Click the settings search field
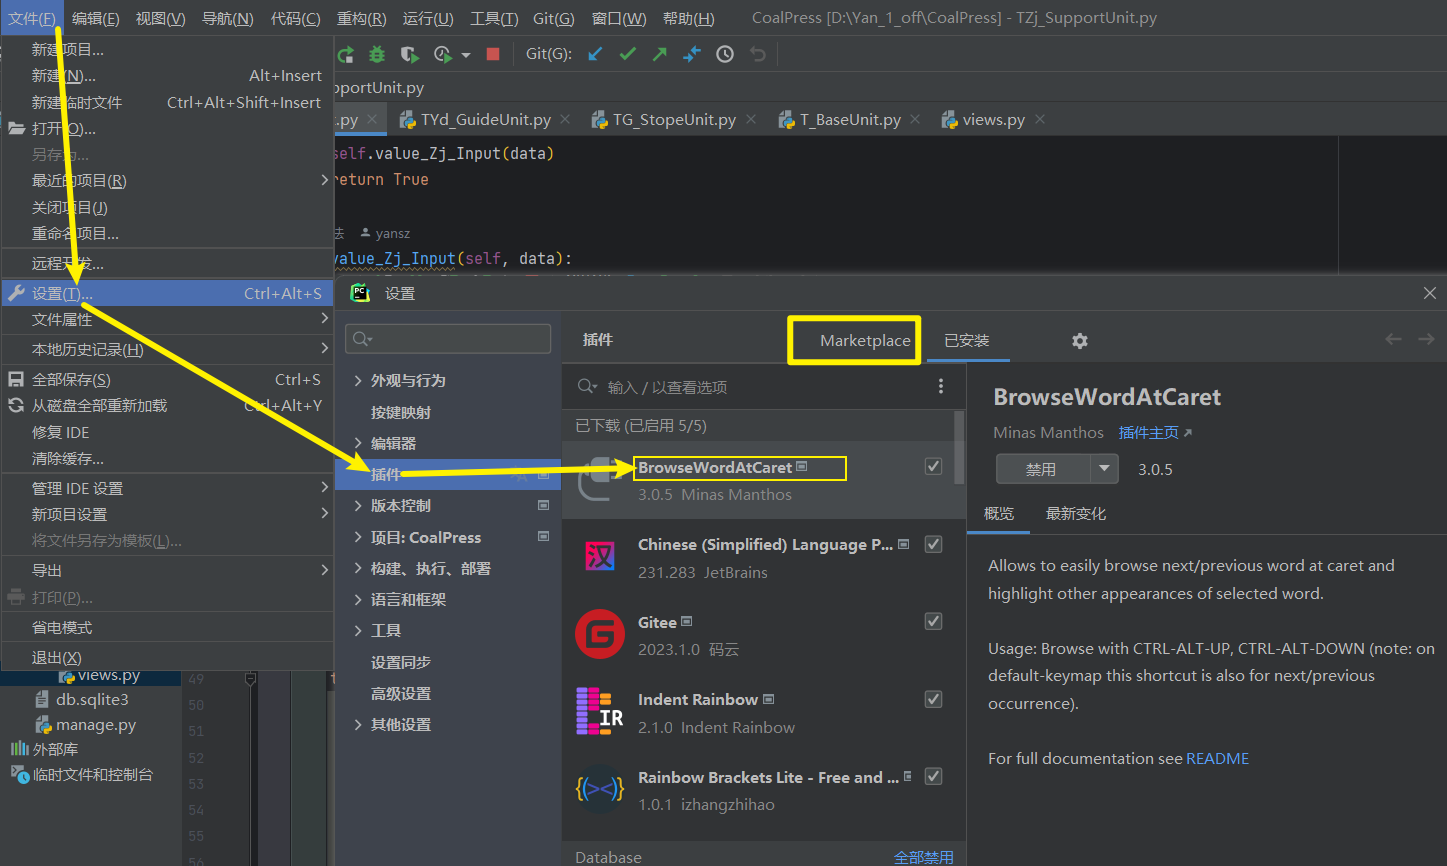This screenshot has width=1447, height=866. point(448,339)
